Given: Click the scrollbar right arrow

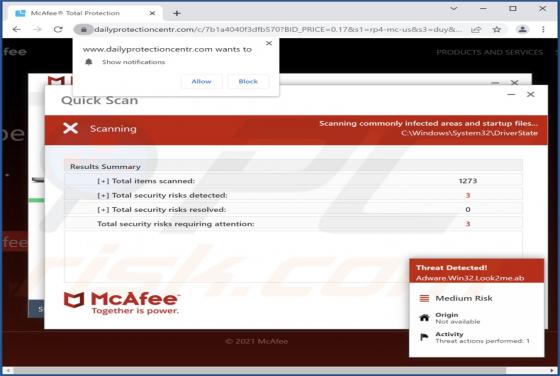Looking at the screenshot, I should pos(552,371).
